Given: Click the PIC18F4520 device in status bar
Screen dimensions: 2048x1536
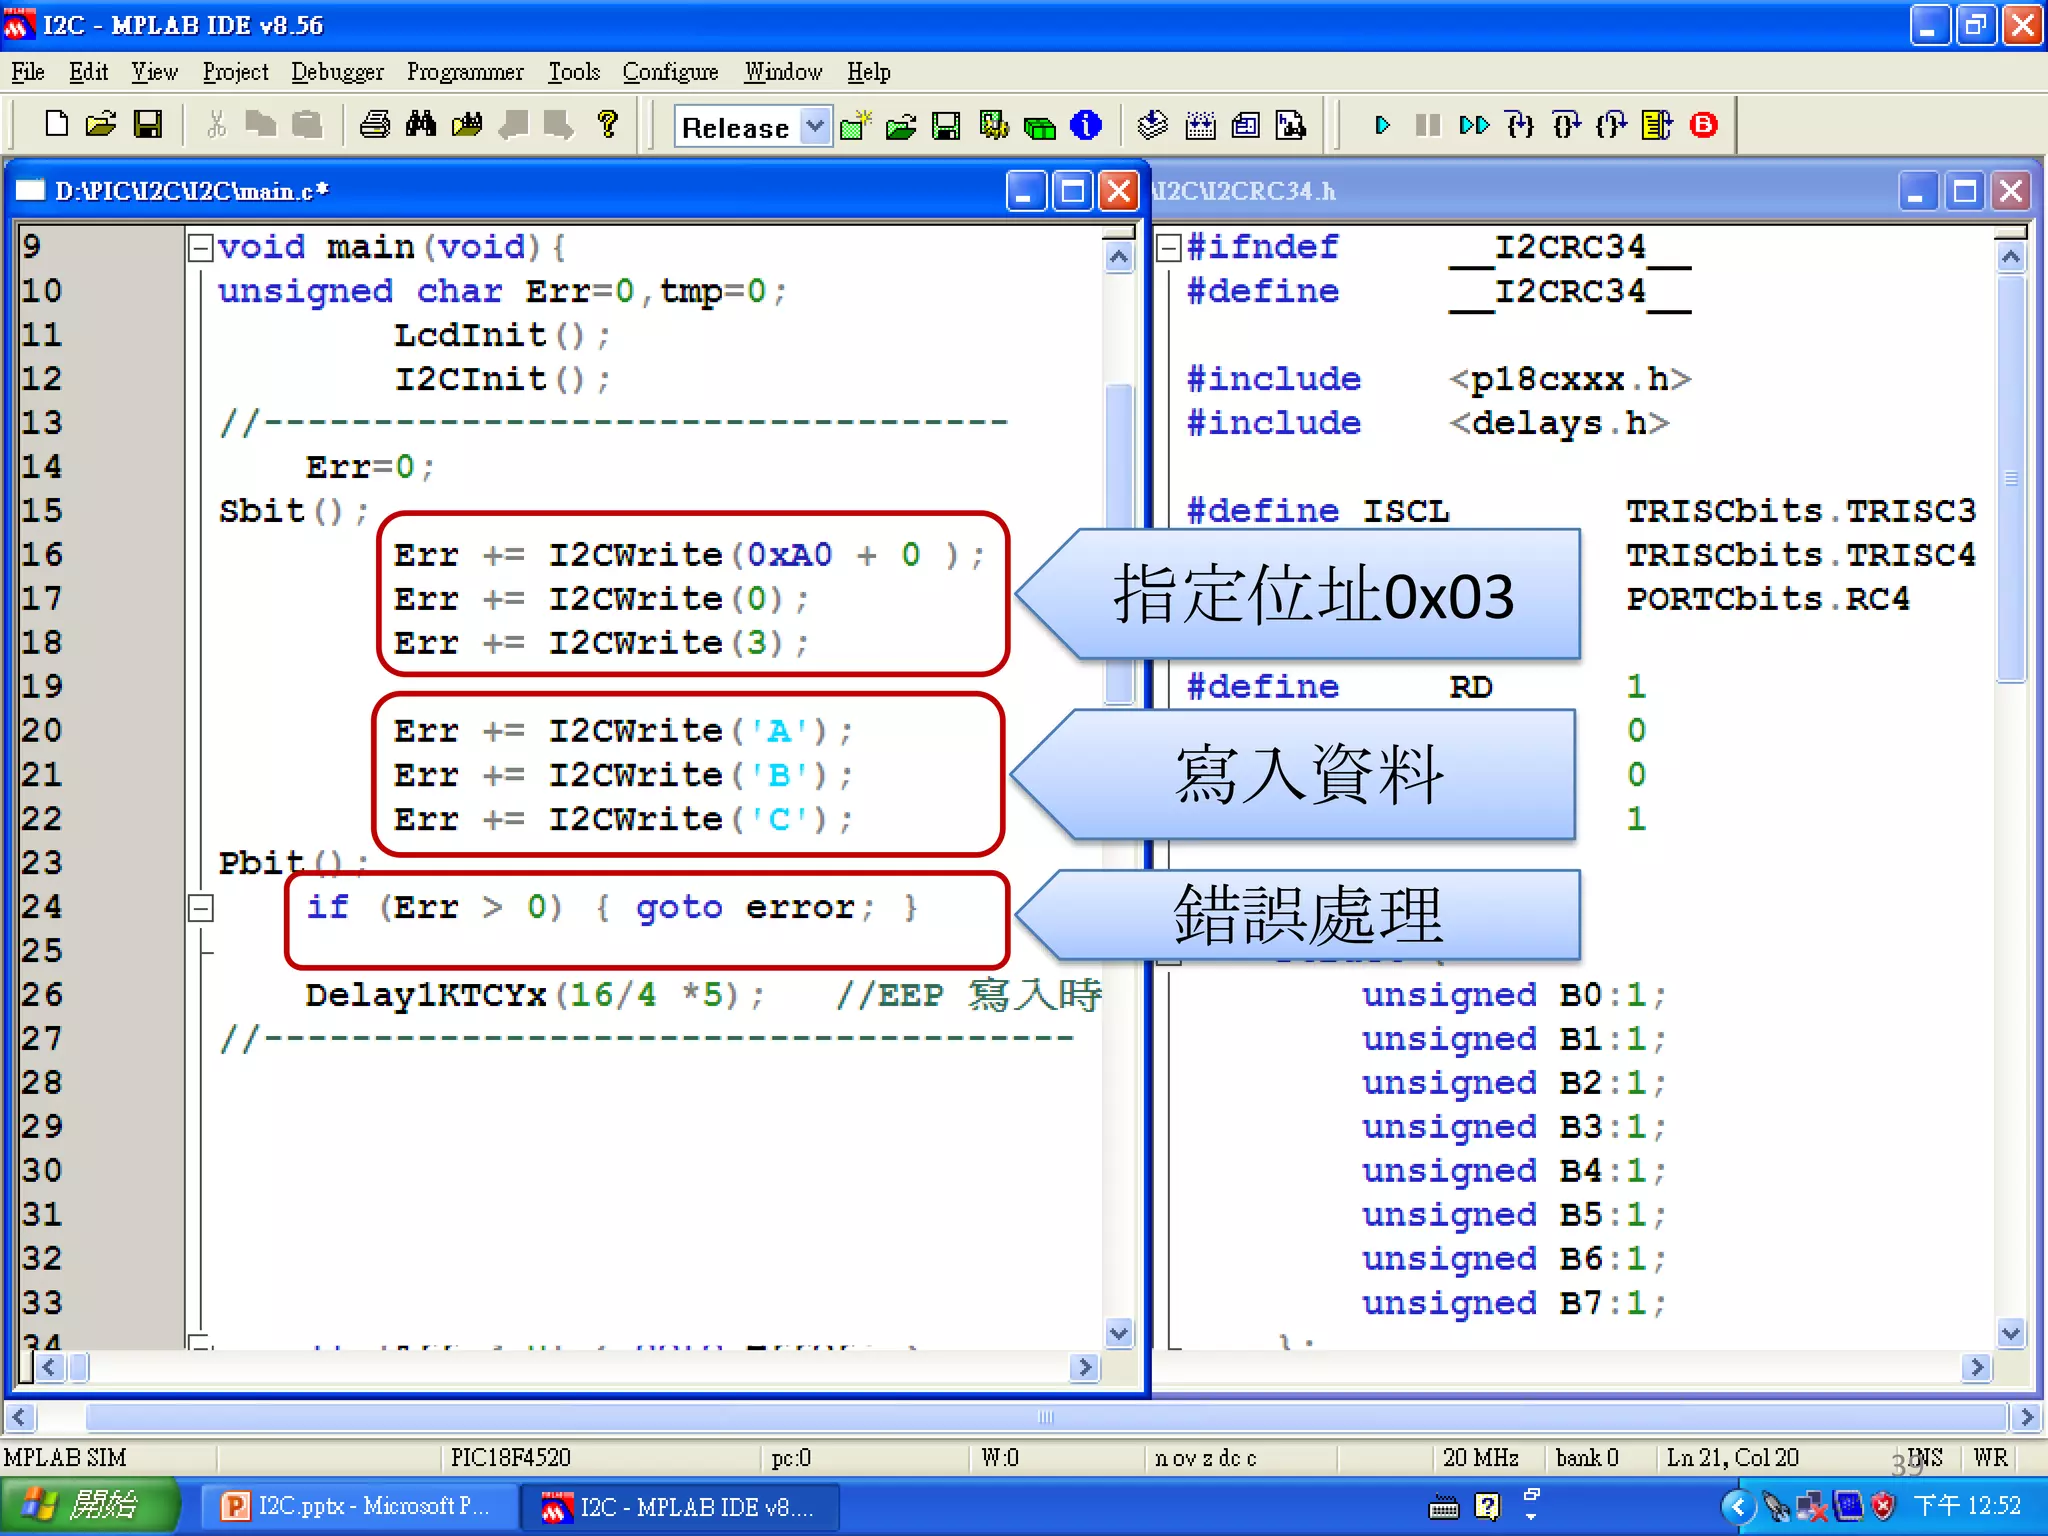Looking at the screenshot, I should click(x=510, y=1458).
